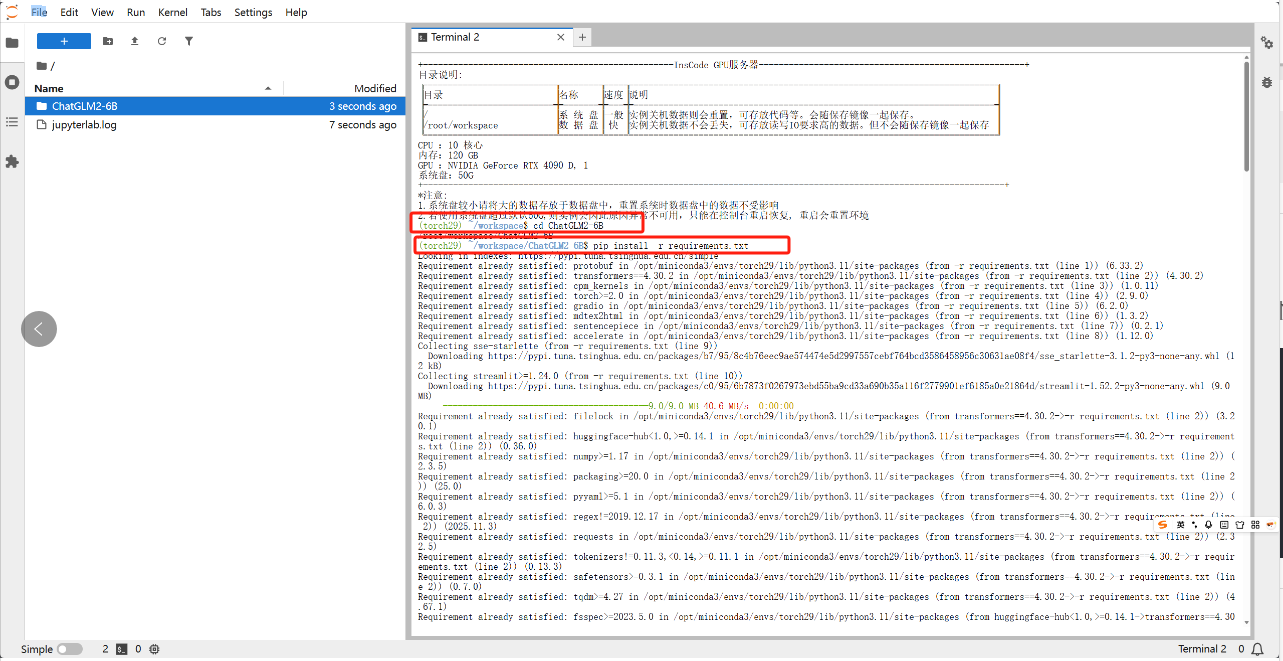Click the IME voice input microphone icon
Image resolution: width=1283 pixels, height=661 pixels.
tap(1209, 524)
